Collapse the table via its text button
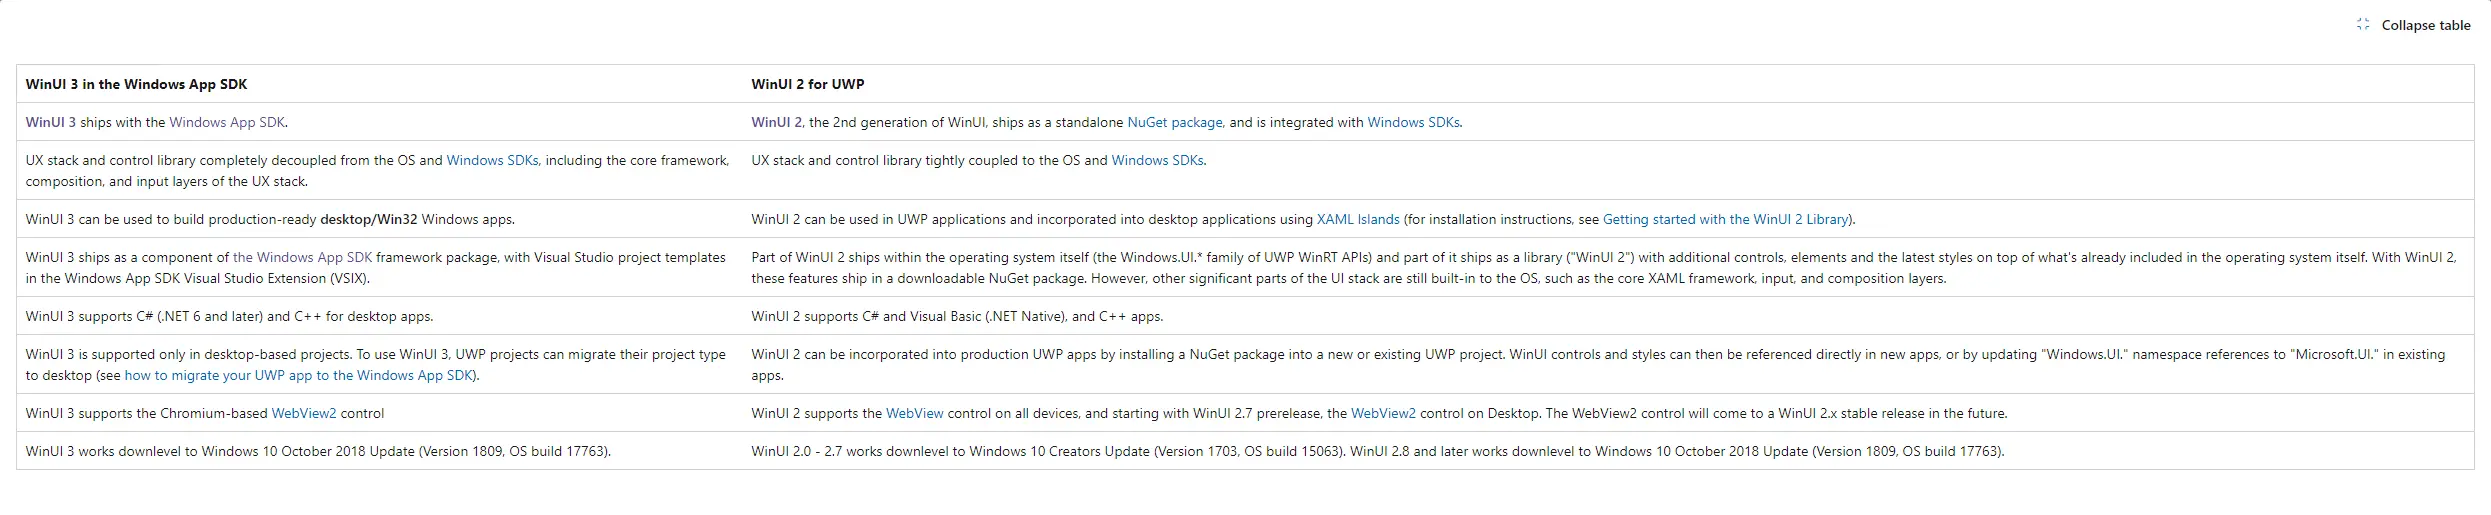Screen dimensions: 2491x515 pyautogui.click(x=2426, y=25)
